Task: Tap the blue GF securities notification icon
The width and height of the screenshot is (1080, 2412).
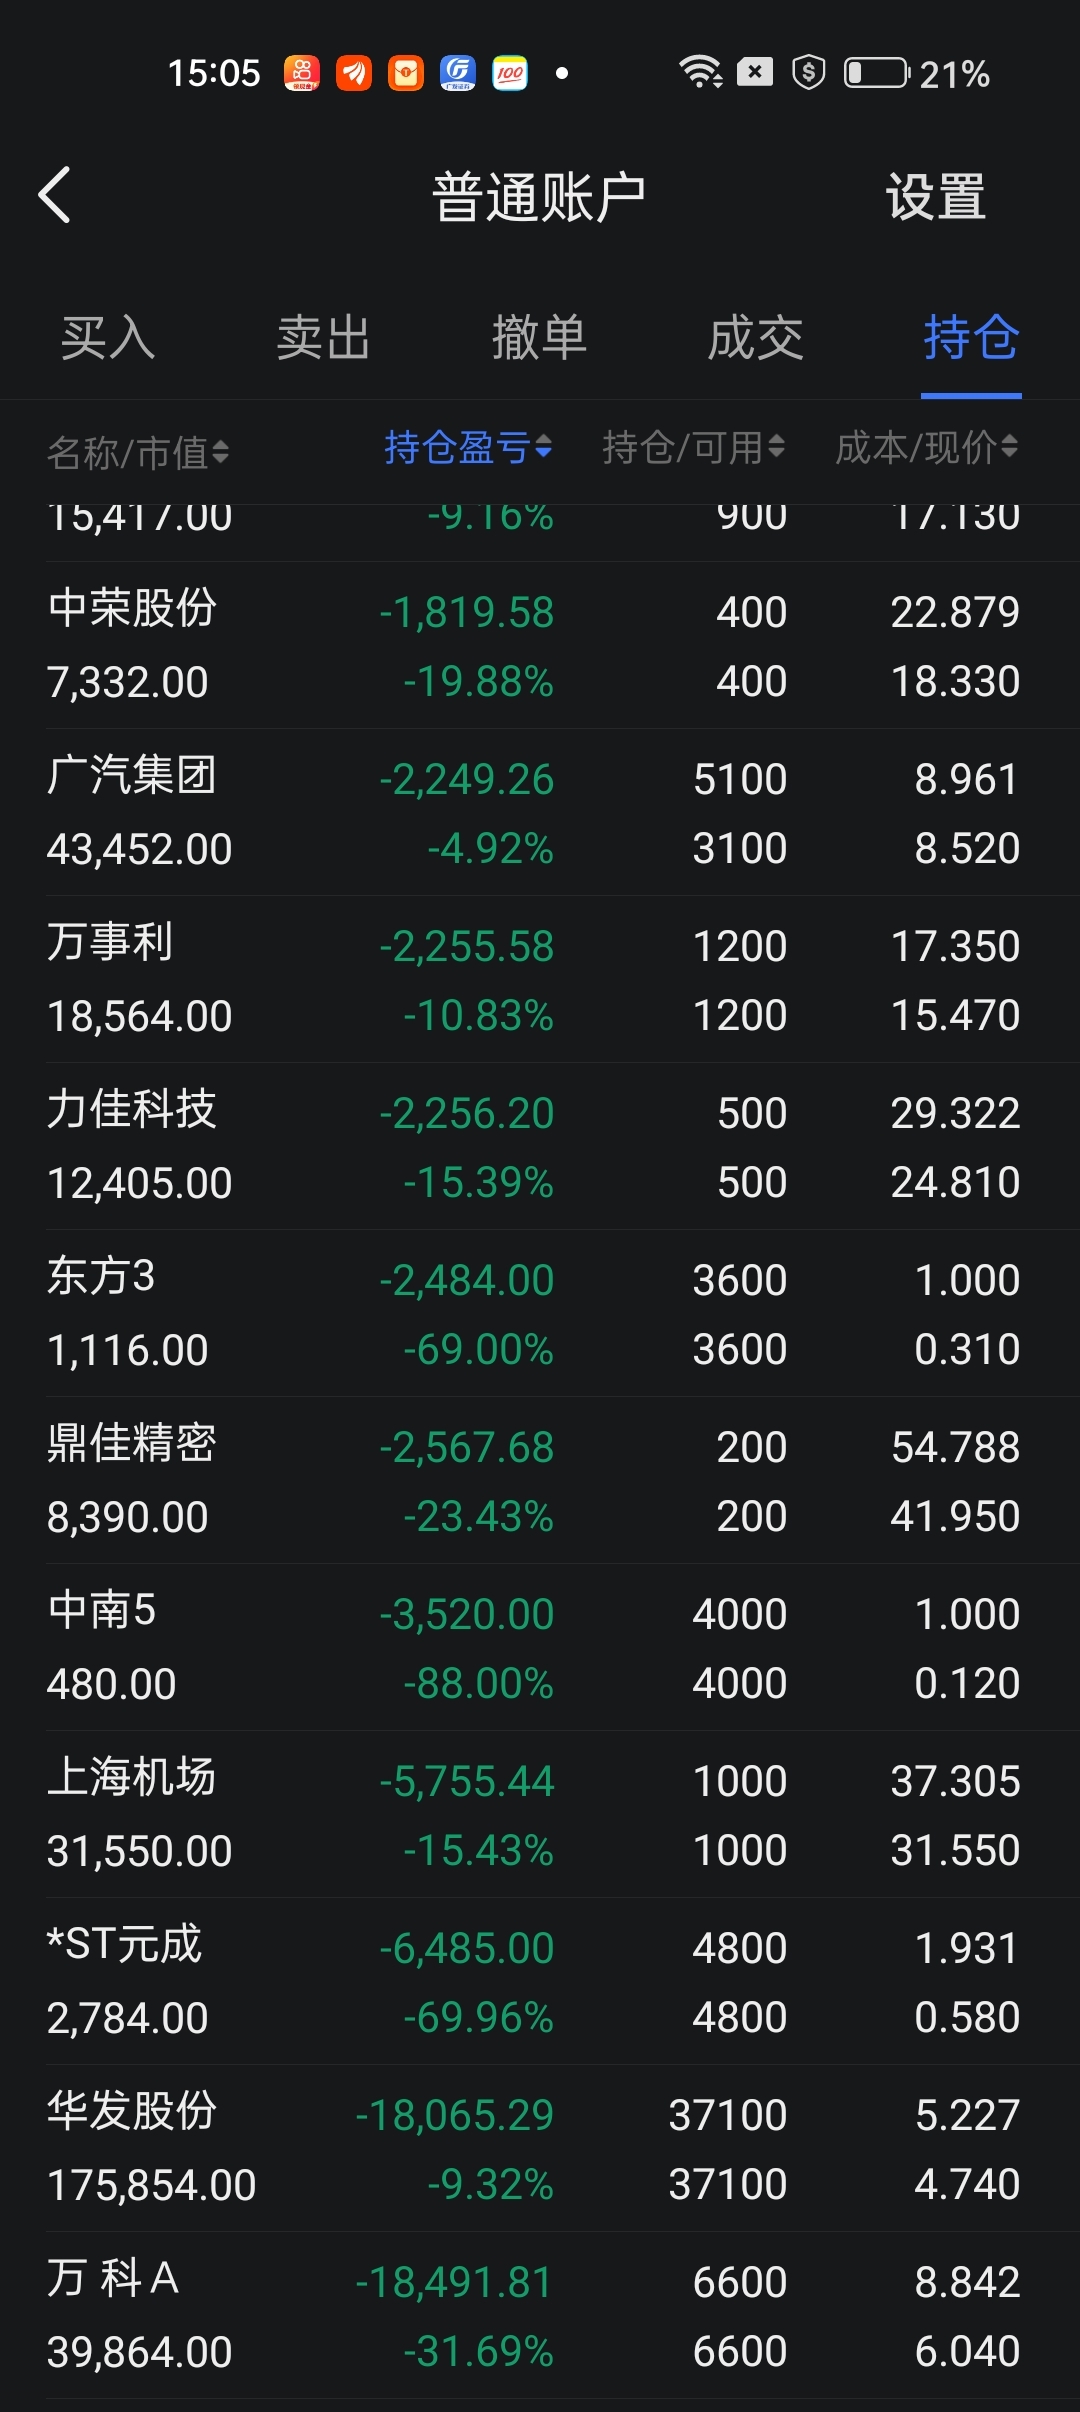Action: click(458, 73)
